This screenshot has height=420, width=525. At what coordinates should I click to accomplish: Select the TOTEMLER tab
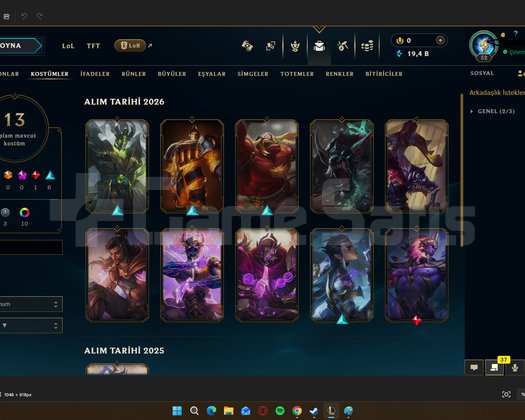(x=297, y=74)
